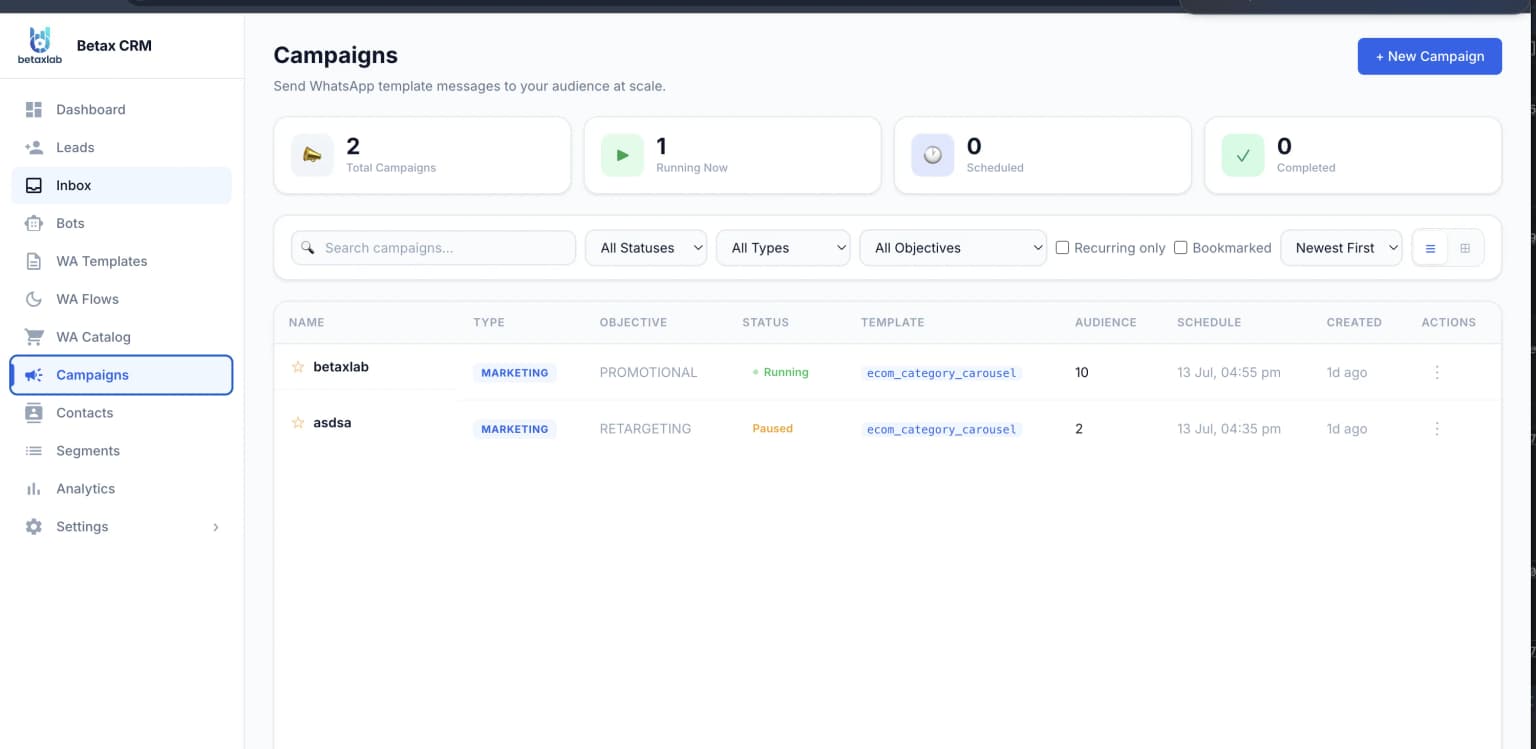The image size is (1536, 749).
Task: Open Contacts in sidebar
Action: pyautogui.click(x=122, y=413)
